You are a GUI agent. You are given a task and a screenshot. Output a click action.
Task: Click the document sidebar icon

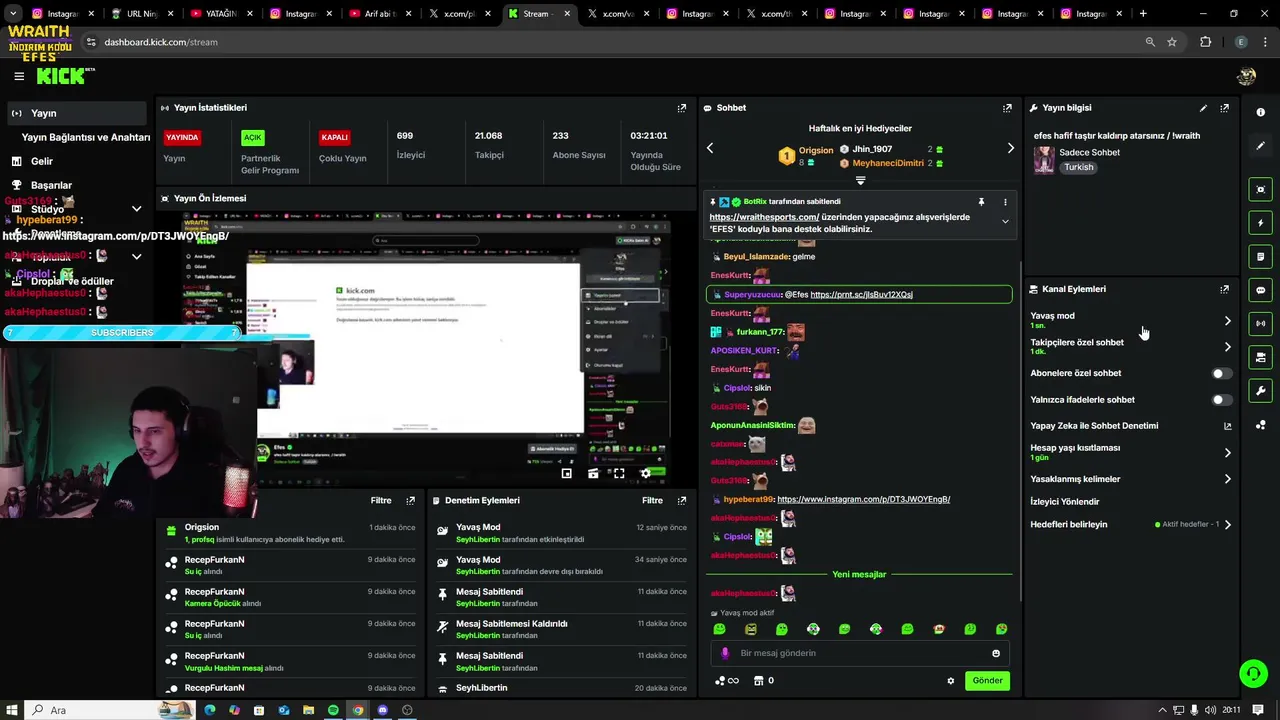tap(1260, 257)
